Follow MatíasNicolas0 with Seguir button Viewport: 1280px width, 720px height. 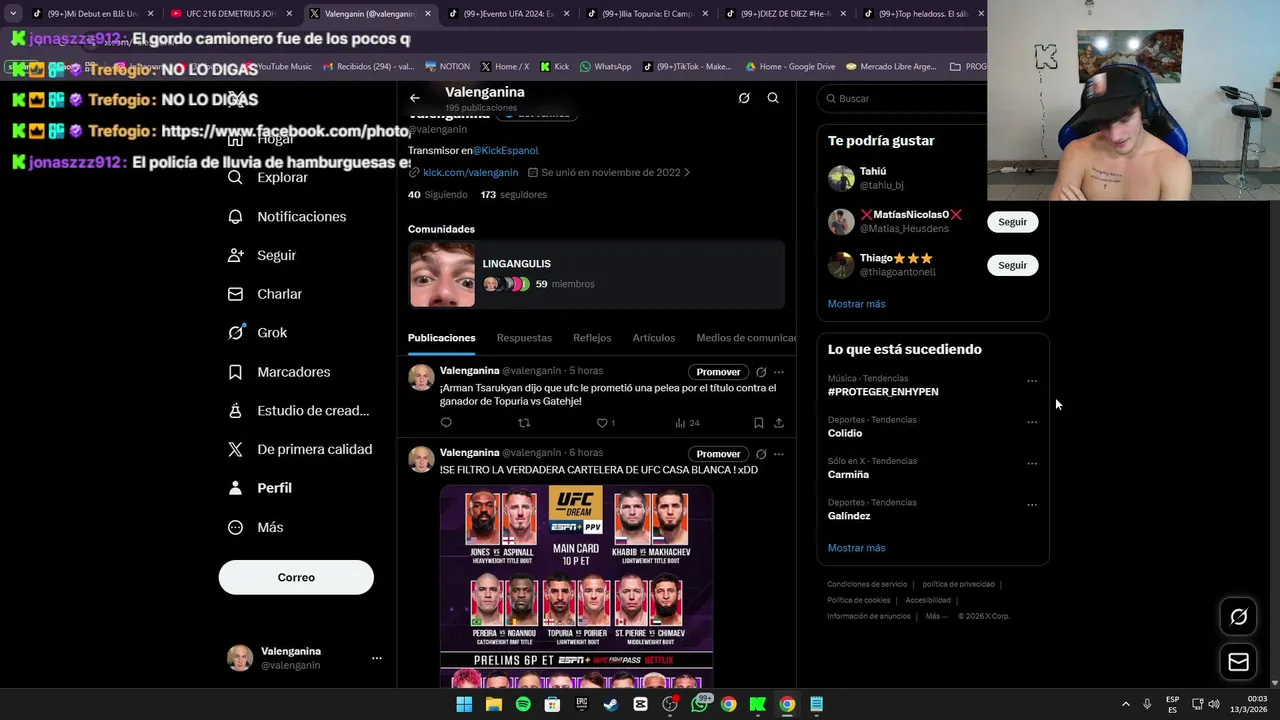(1012, 222)
